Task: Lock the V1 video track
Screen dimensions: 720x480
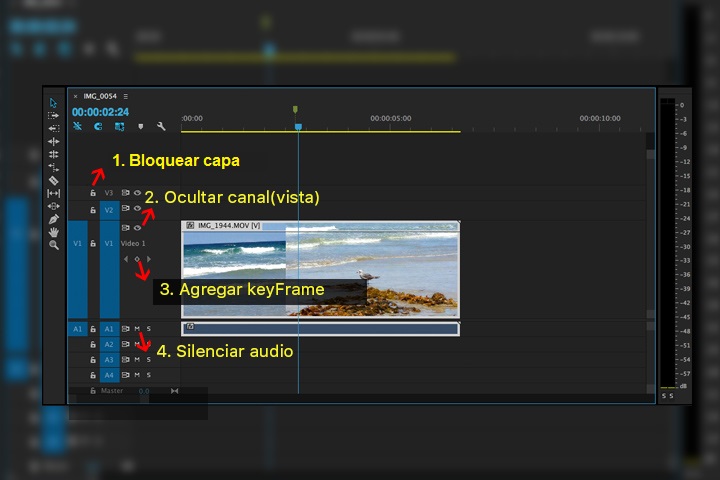Action: coord(93,243)
